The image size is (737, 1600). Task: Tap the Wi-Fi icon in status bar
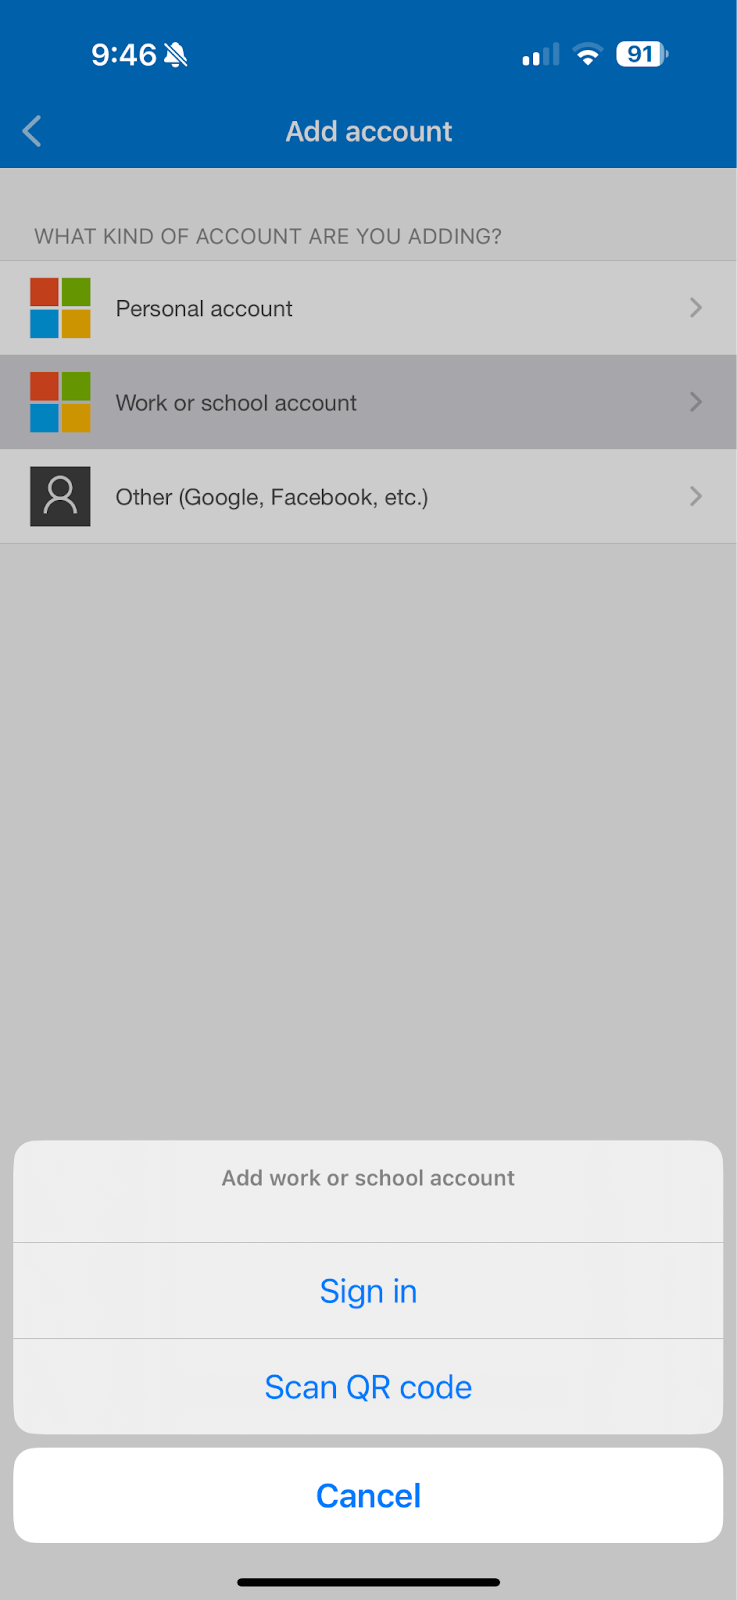588,54
